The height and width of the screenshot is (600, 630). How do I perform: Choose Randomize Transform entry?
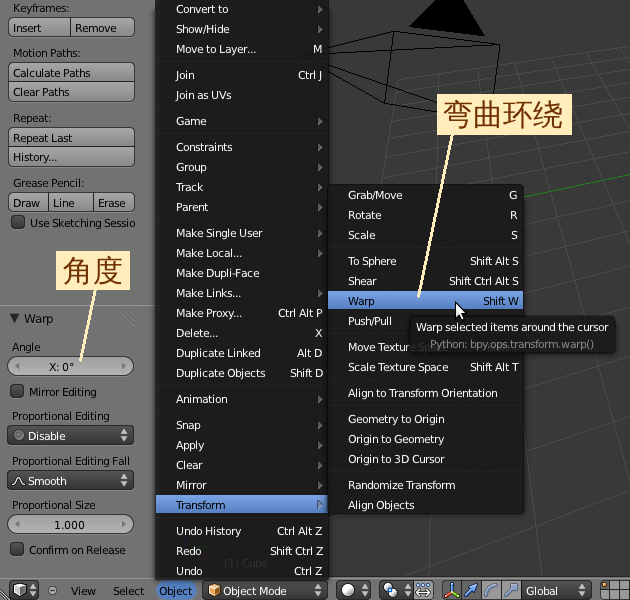(425, 485)
